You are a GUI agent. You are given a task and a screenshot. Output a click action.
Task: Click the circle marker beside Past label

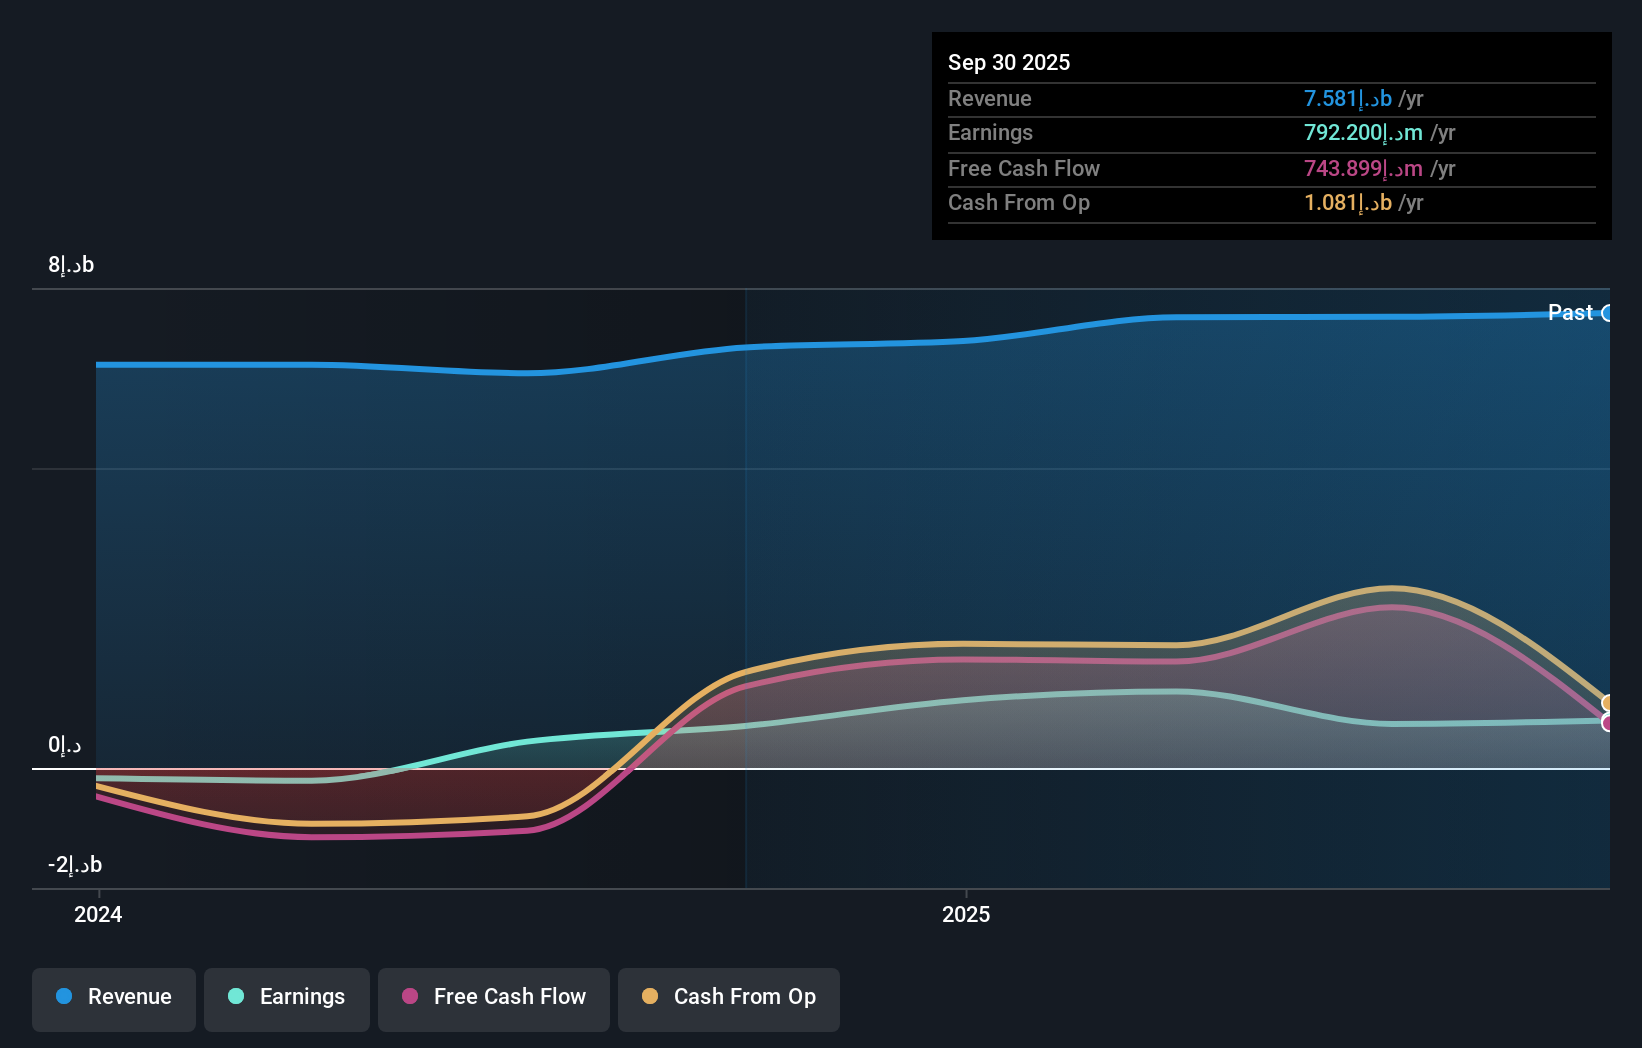click(x=1609, y=313)
